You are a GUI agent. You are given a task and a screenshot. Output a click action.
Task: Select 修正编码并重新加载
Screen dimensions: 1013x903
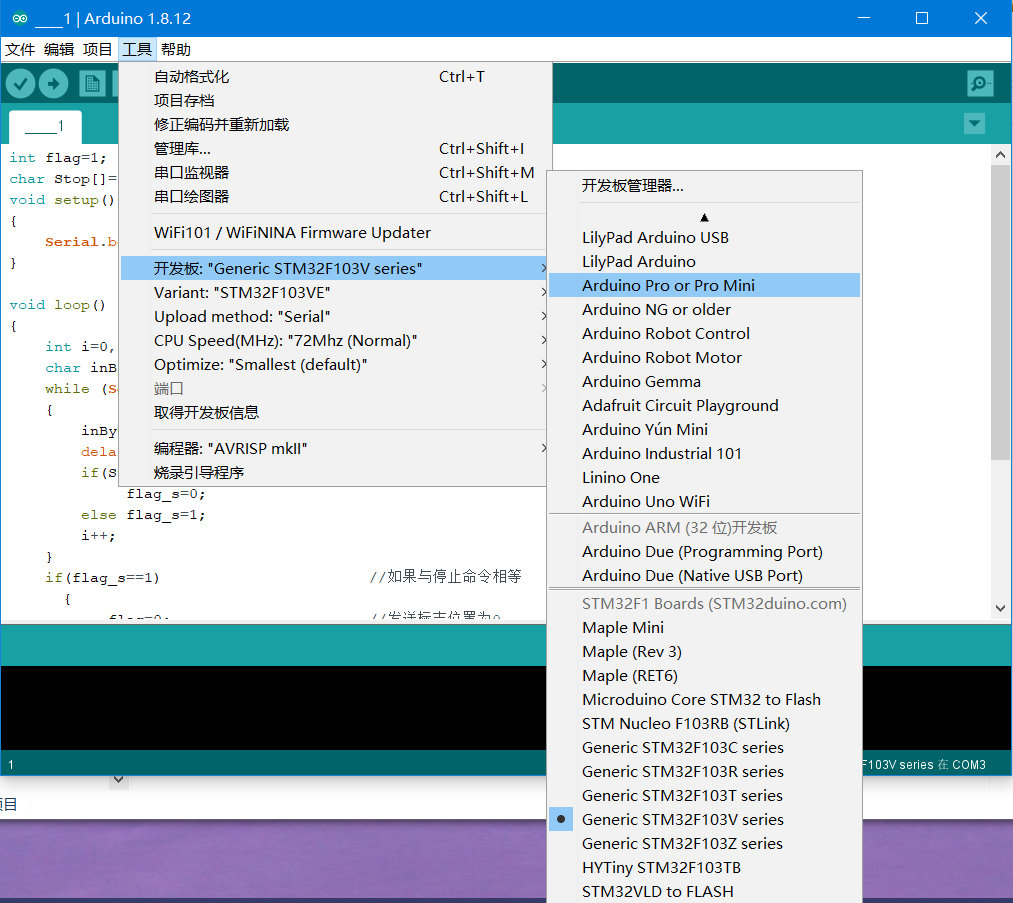336,125
